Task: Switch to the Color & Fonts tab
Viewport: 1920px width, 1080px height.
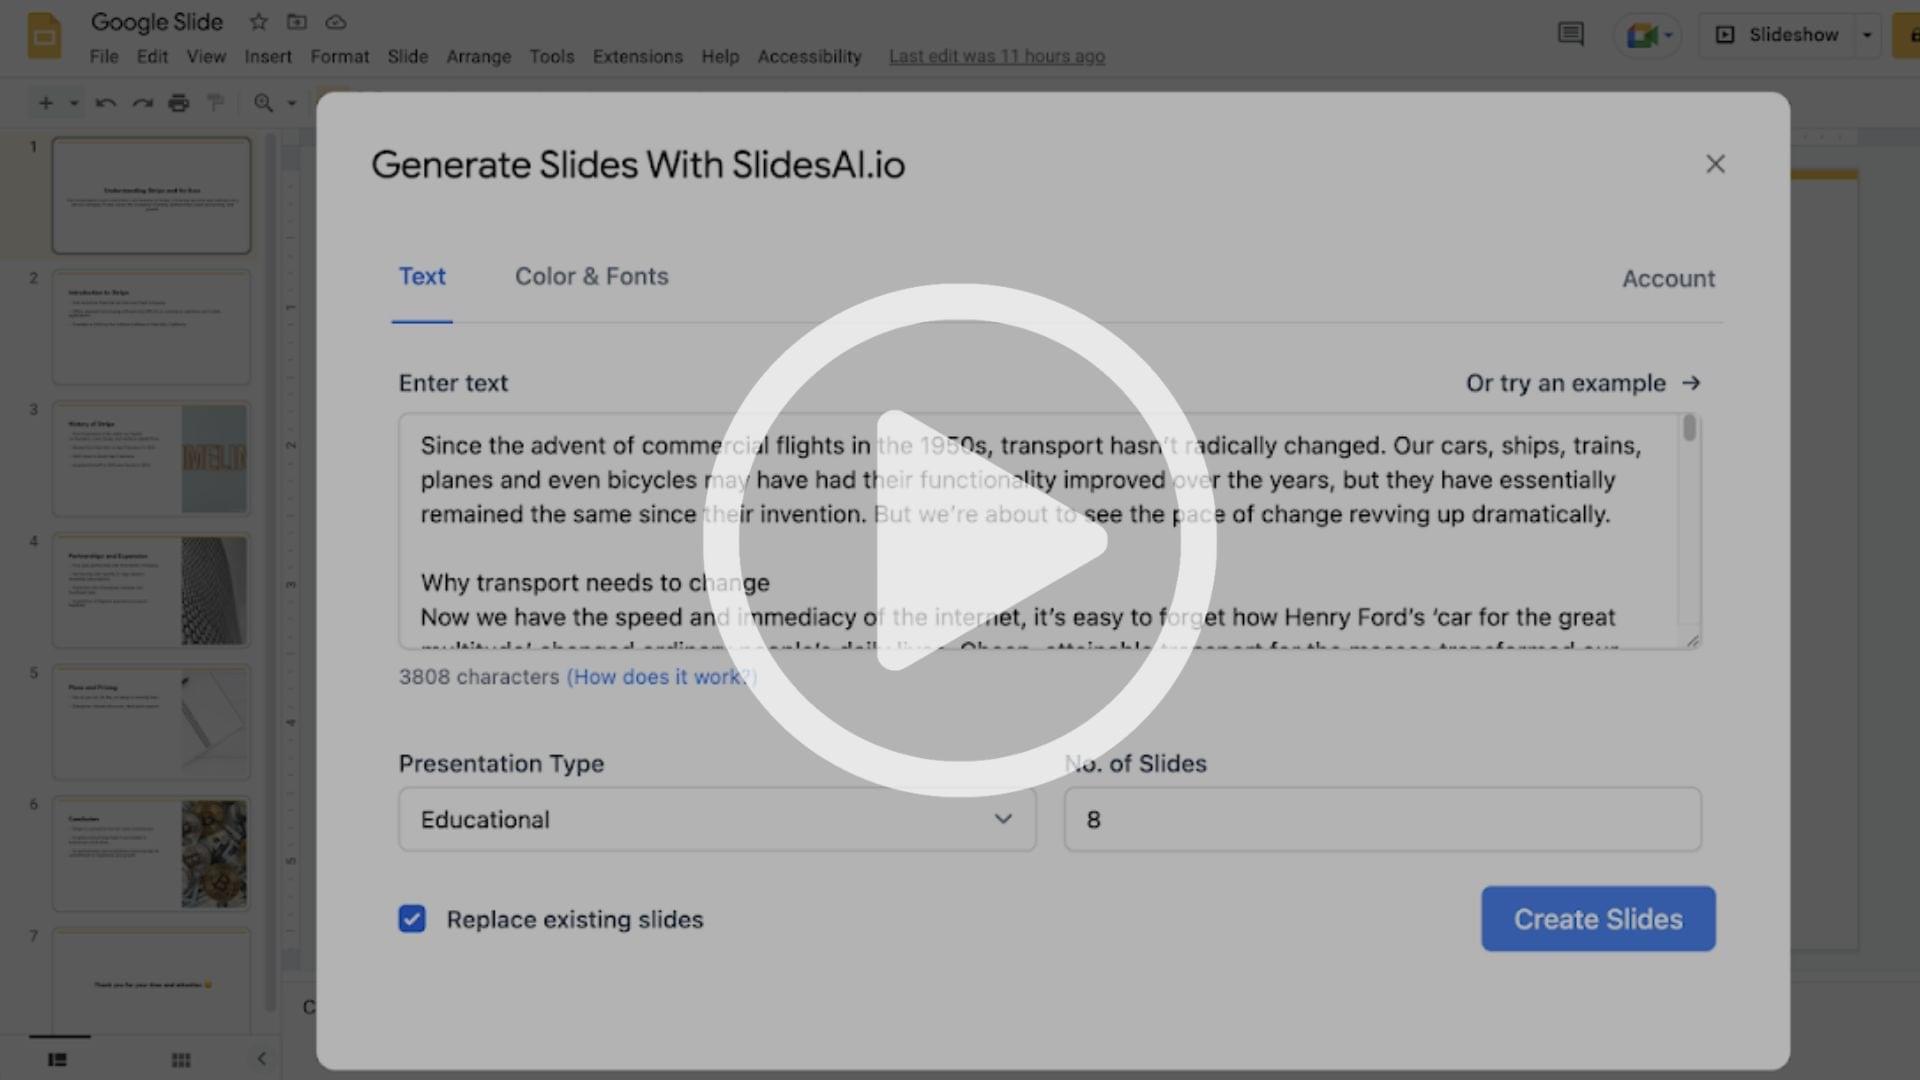Action: [x=592, y=276]
